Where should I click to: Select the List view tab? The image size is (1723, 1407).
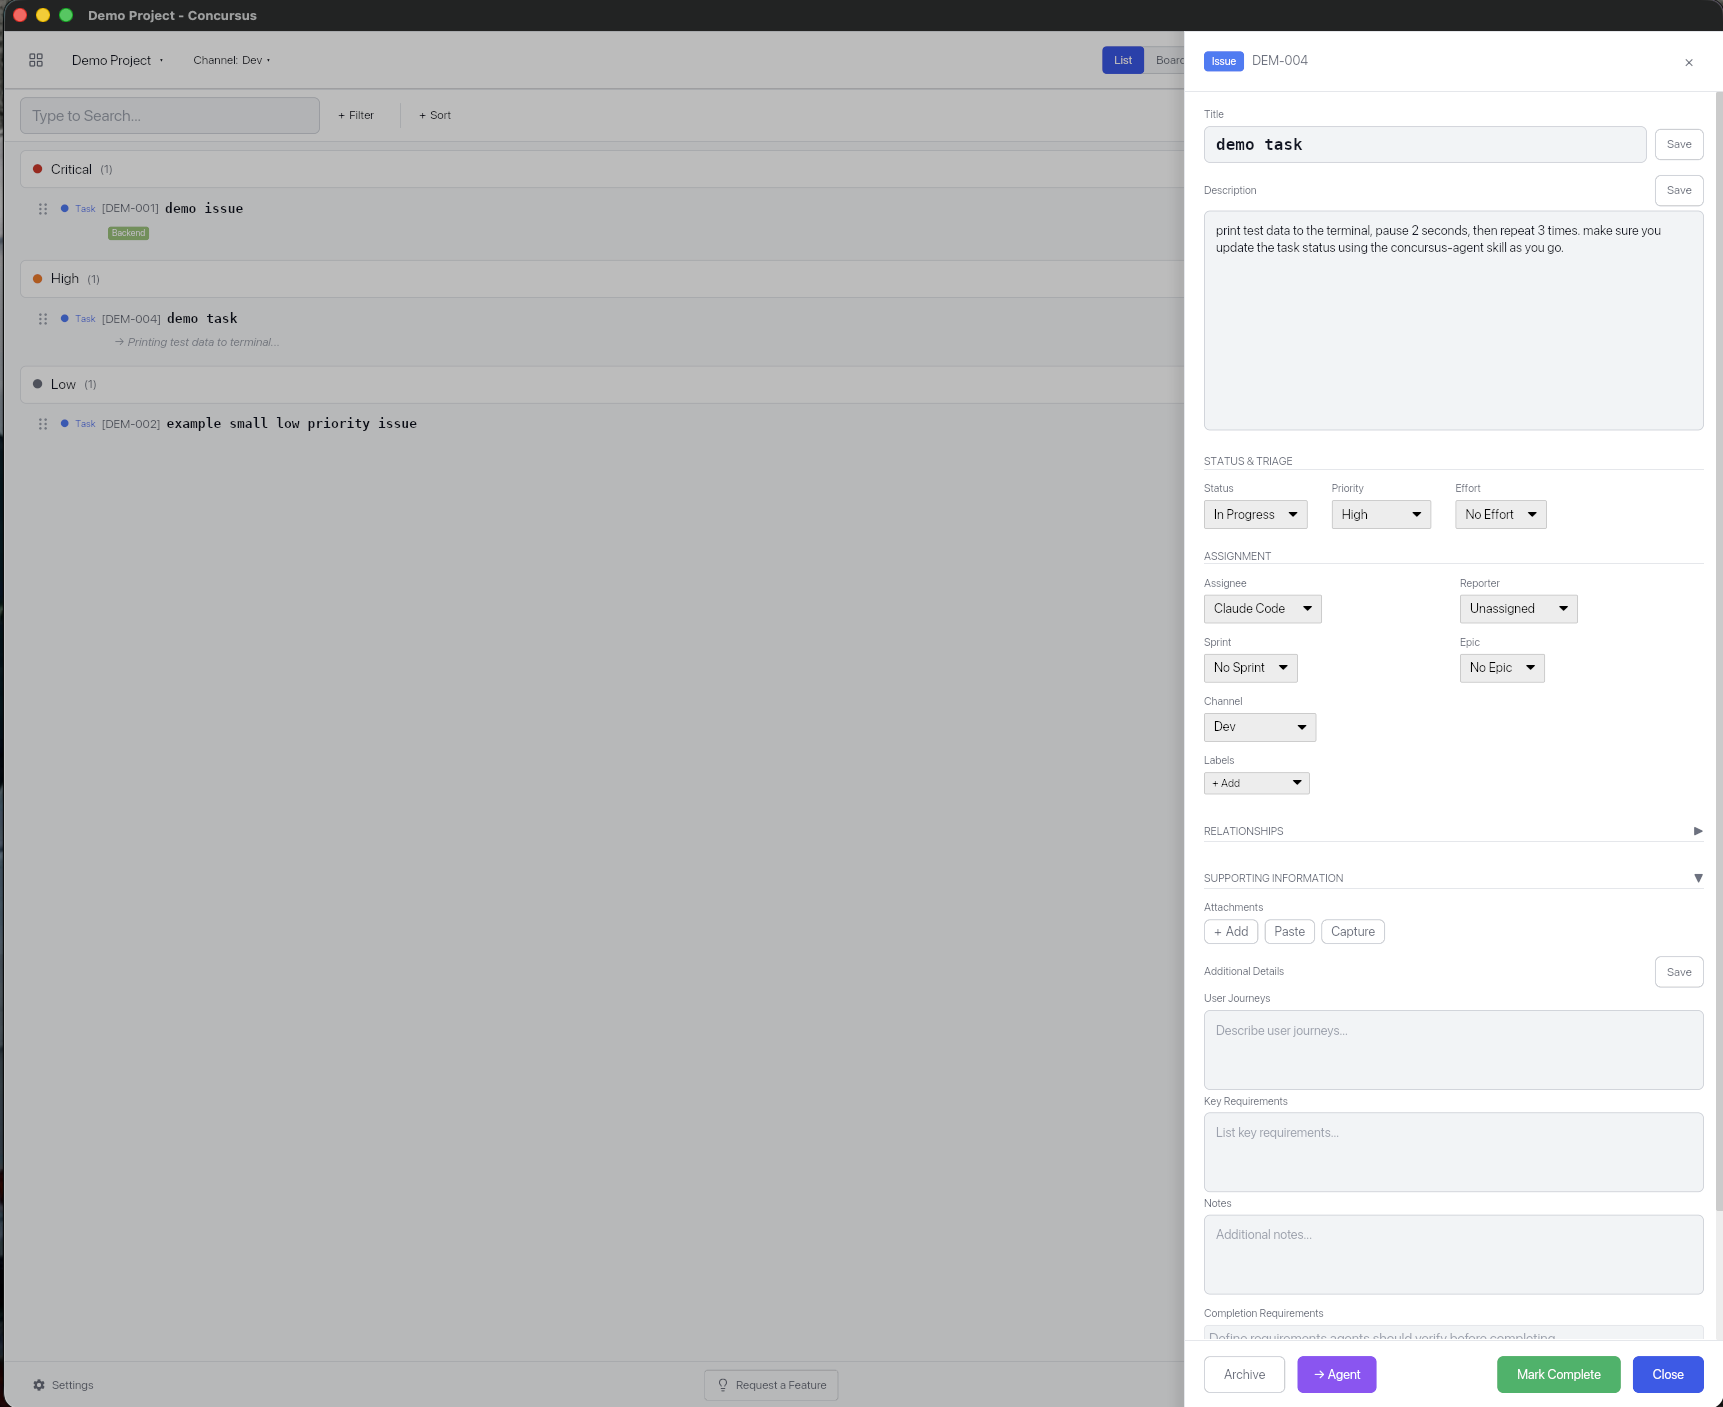1122,60
